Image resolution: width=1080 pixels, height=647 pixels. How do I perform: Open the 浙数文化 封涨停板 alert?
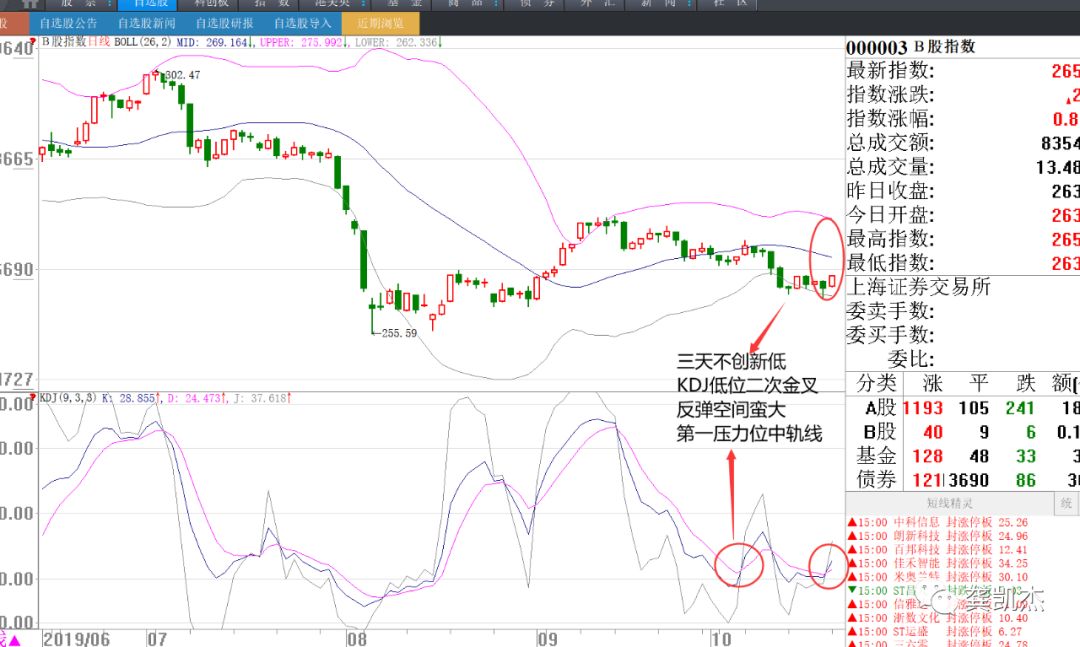coord(937,618)
